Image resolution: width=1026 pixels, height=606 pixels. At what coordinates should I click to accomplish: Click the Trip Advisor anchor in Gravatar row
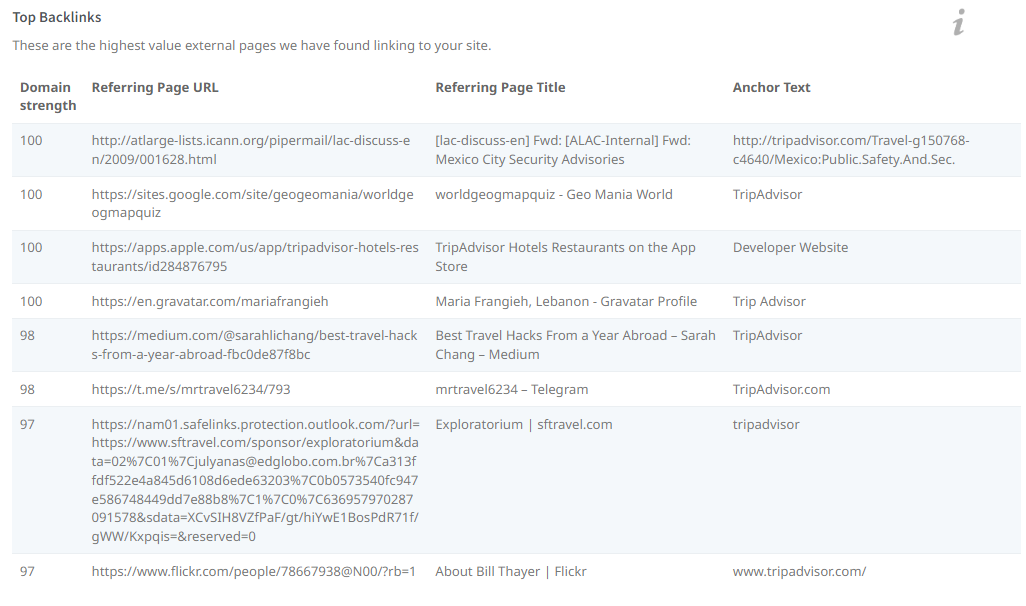[x=769, y=302]
